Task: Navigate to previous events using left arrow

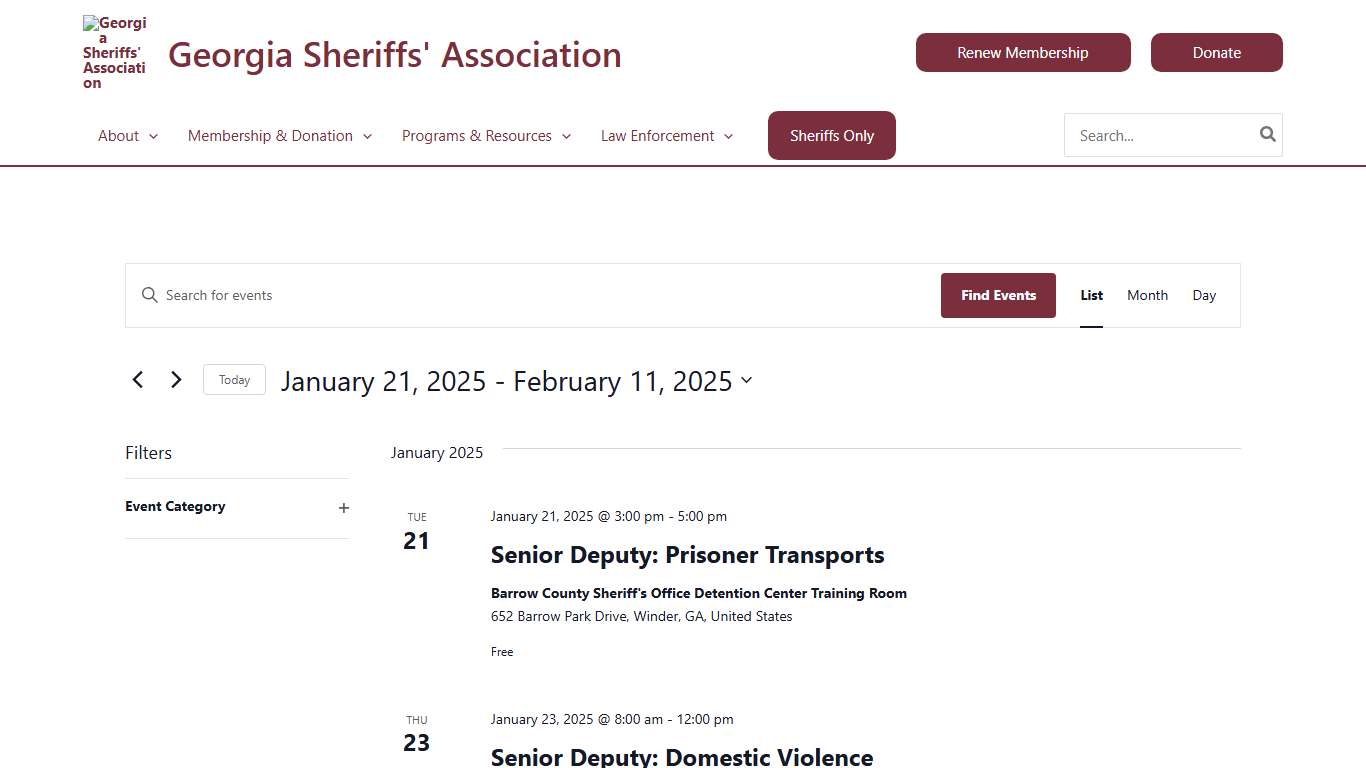Action: coord(138,379)
